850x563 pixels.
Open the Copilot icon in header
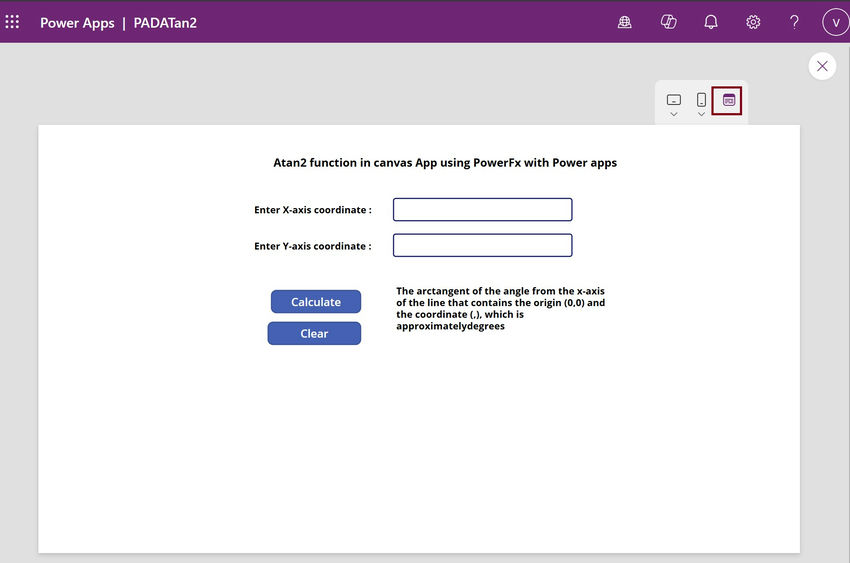coord(668,22)
